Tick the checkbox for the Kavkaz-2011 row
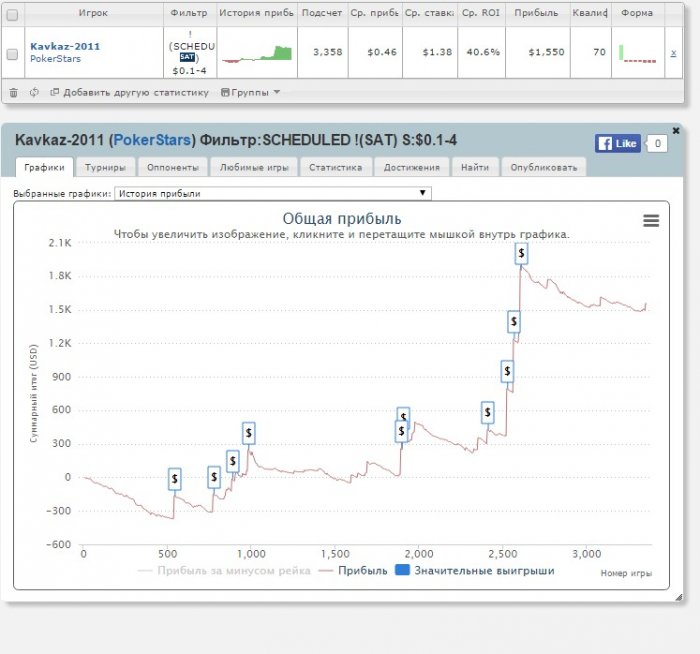The image size is (700, 654). tap(12, 53)
